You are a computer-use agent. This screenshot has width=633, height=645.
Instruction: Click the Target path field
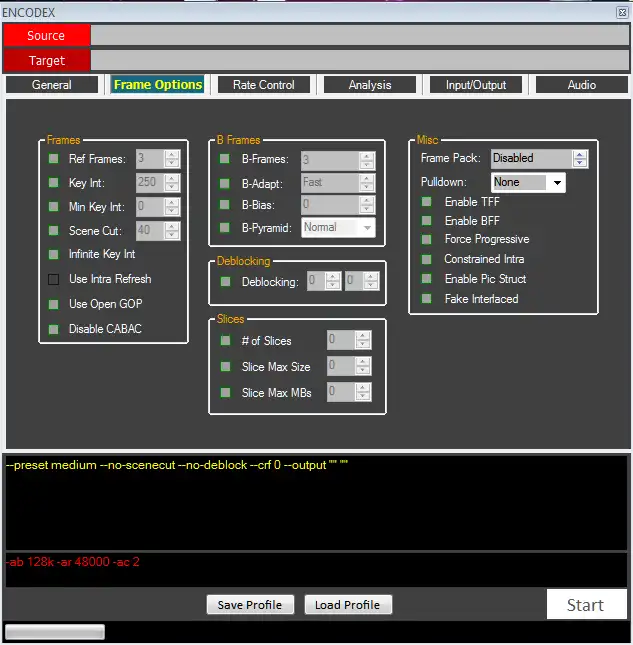(360, 60)
